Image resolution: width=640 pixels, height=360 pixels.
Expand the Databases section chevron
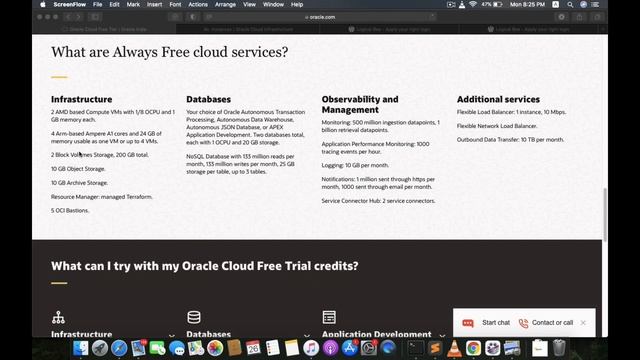point(307,336)
